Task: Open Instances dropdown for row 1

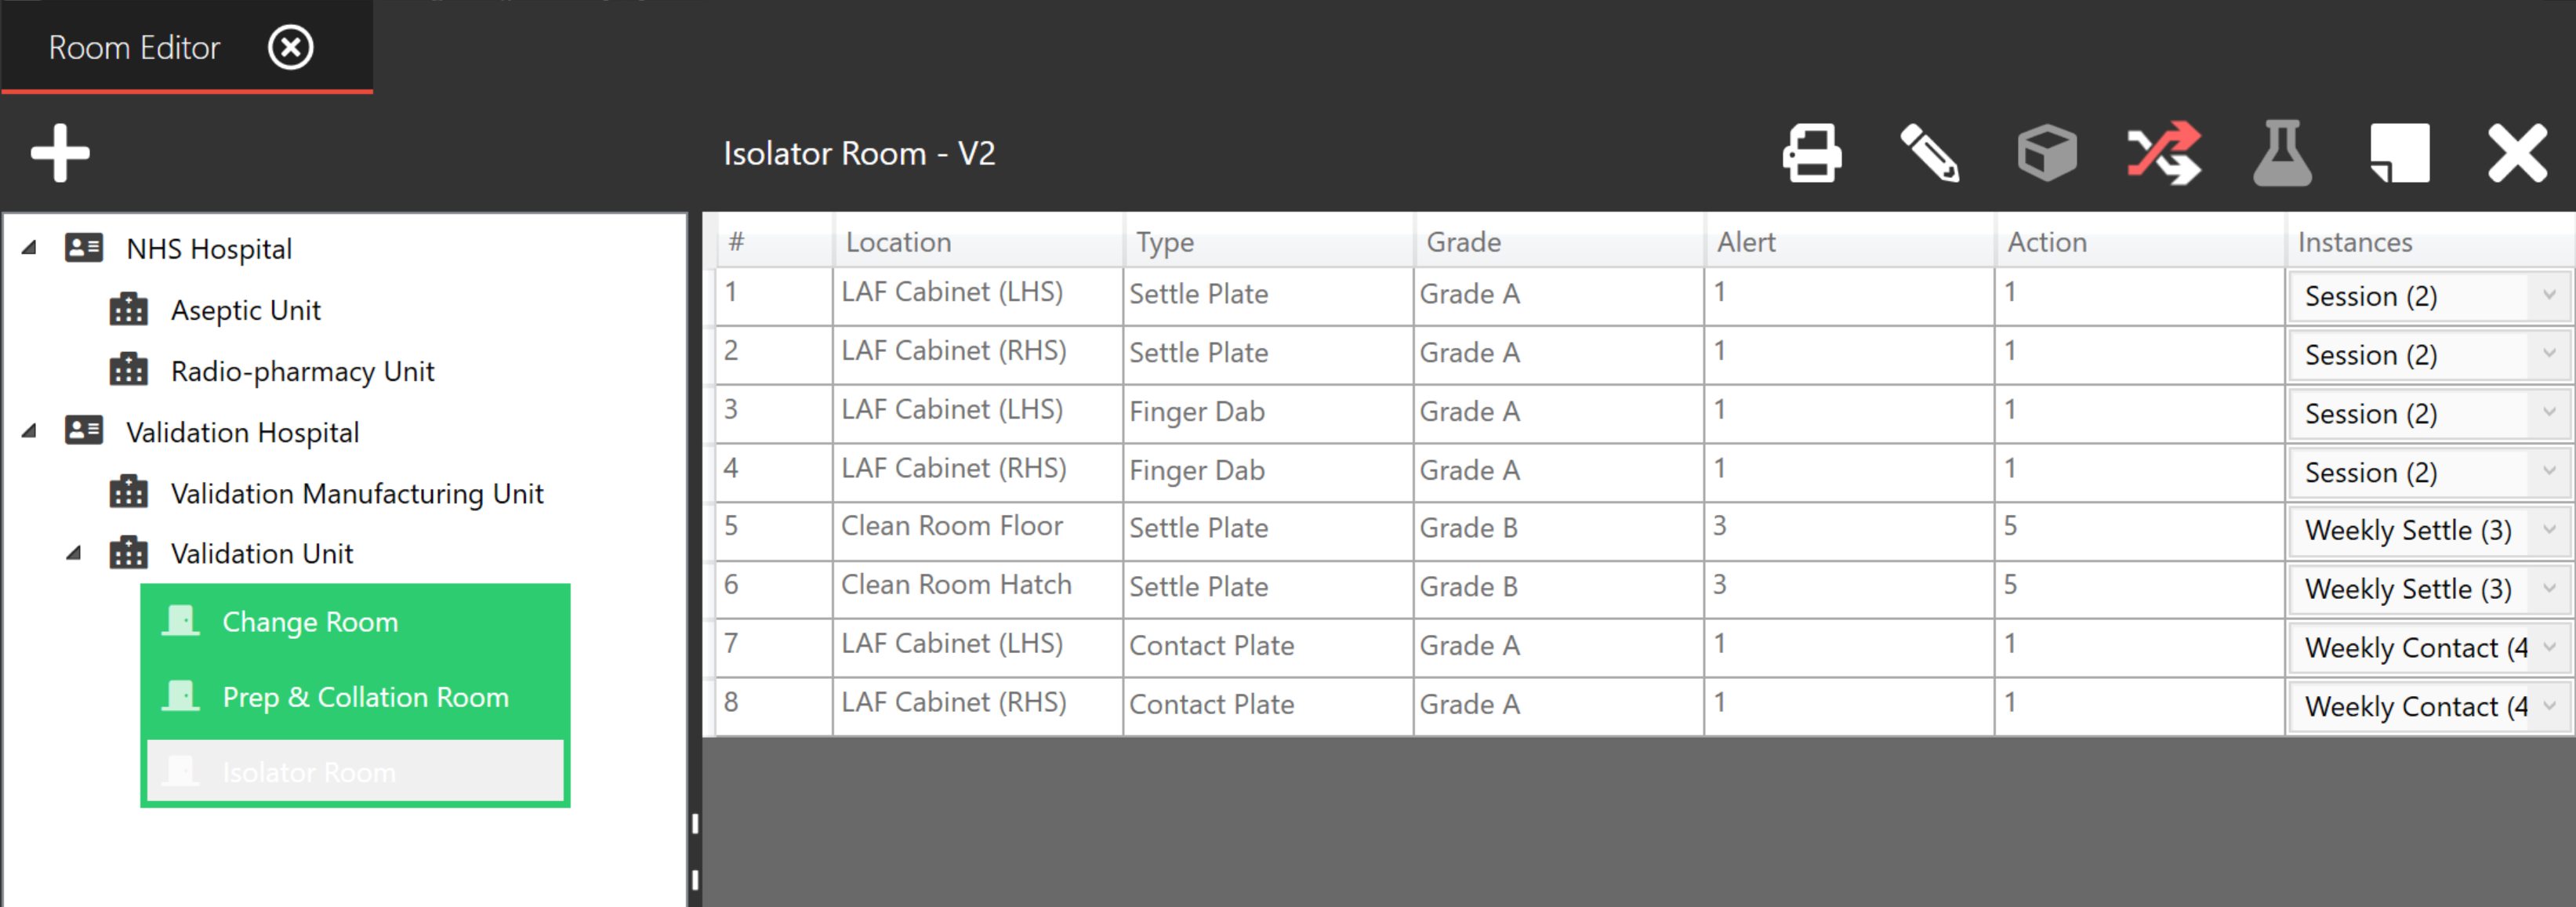Action: 2549,295
